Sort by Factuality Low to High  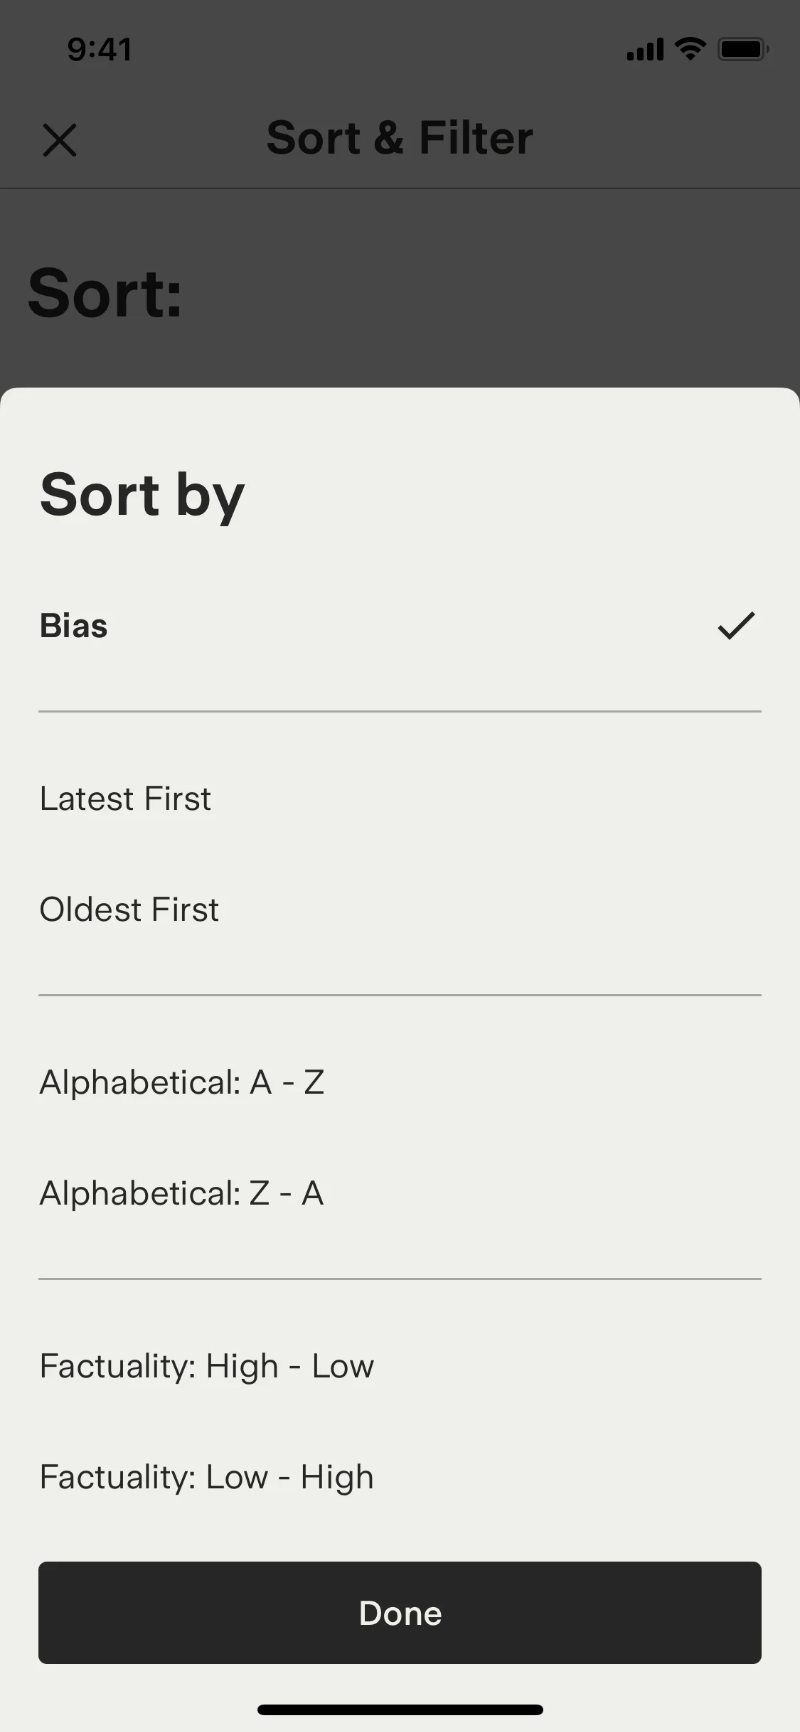(206, 1477)
